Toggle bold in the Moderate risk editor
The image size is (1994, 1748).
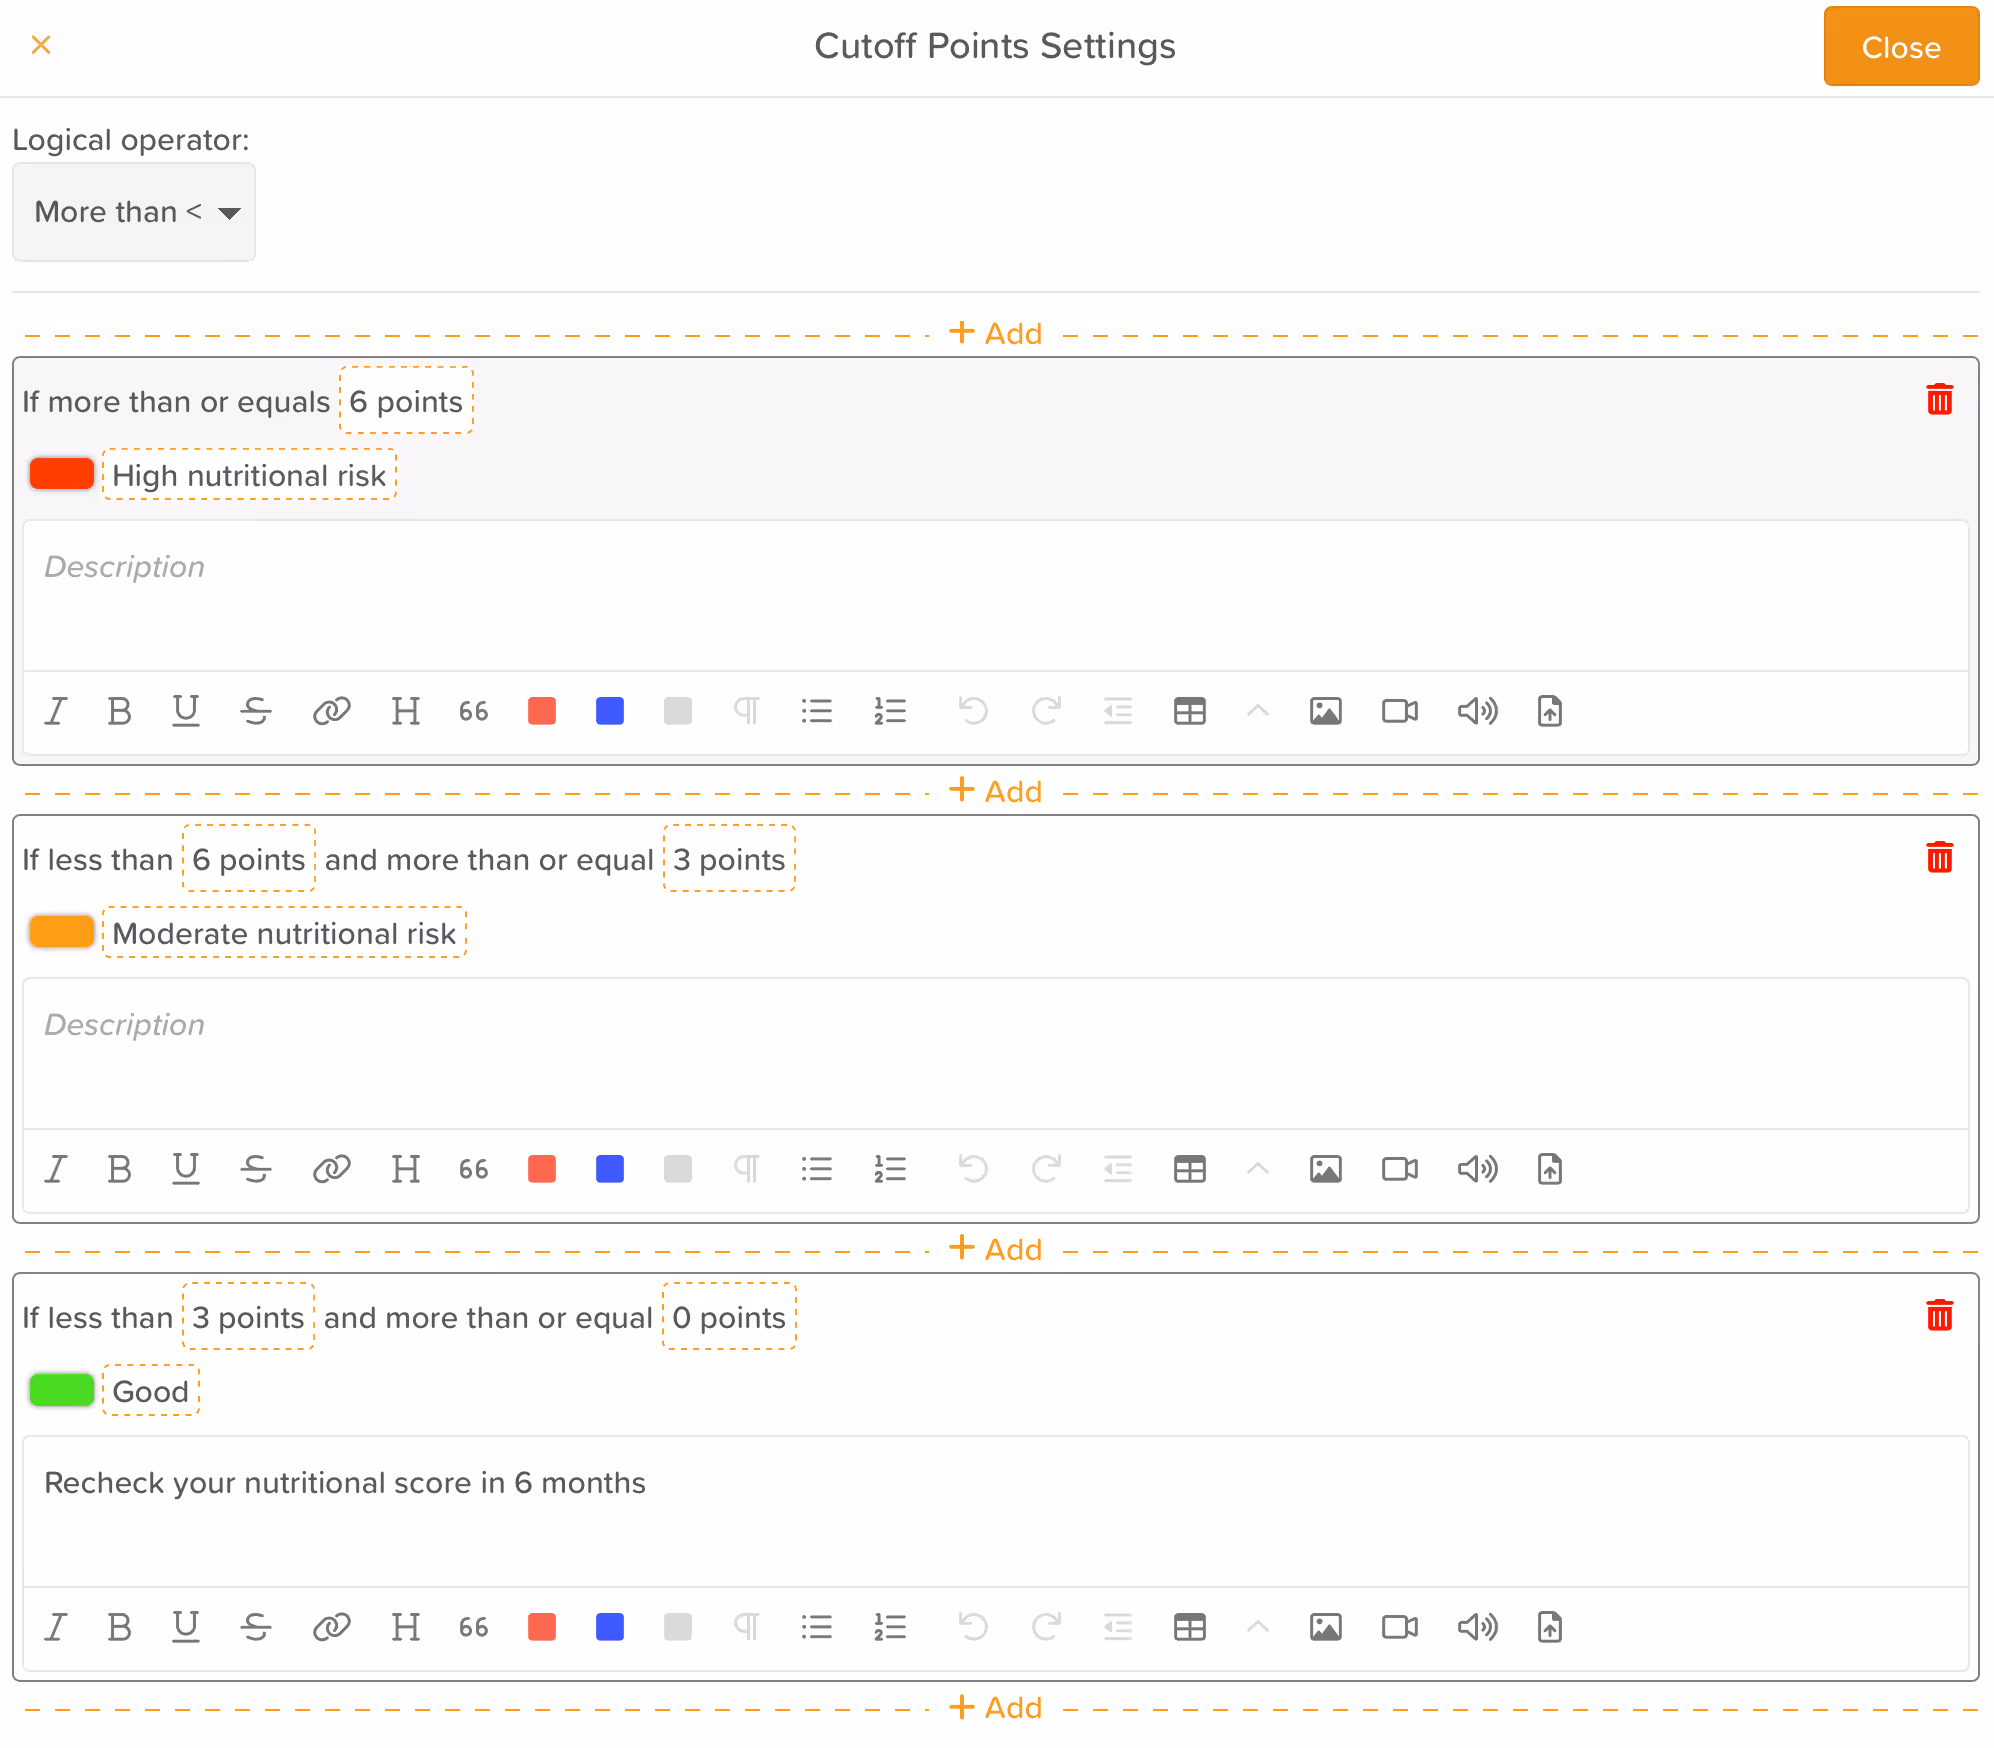click(120, 1169)
